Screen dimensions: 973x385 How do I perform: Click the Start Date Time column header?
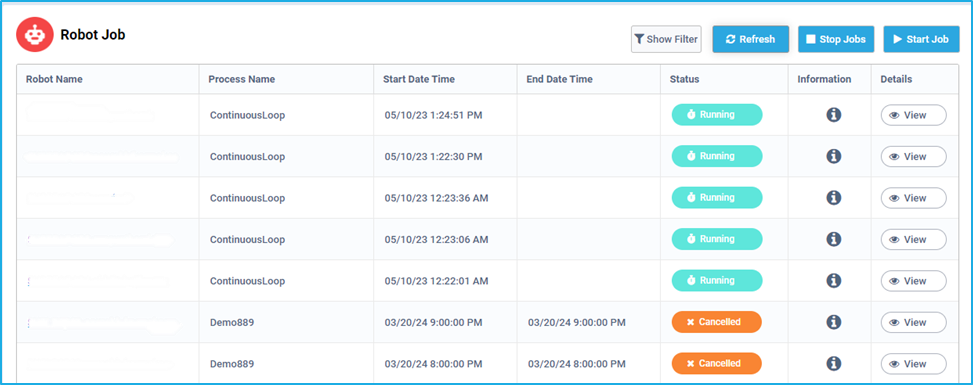pyautogui.click(x=419, y=79)
